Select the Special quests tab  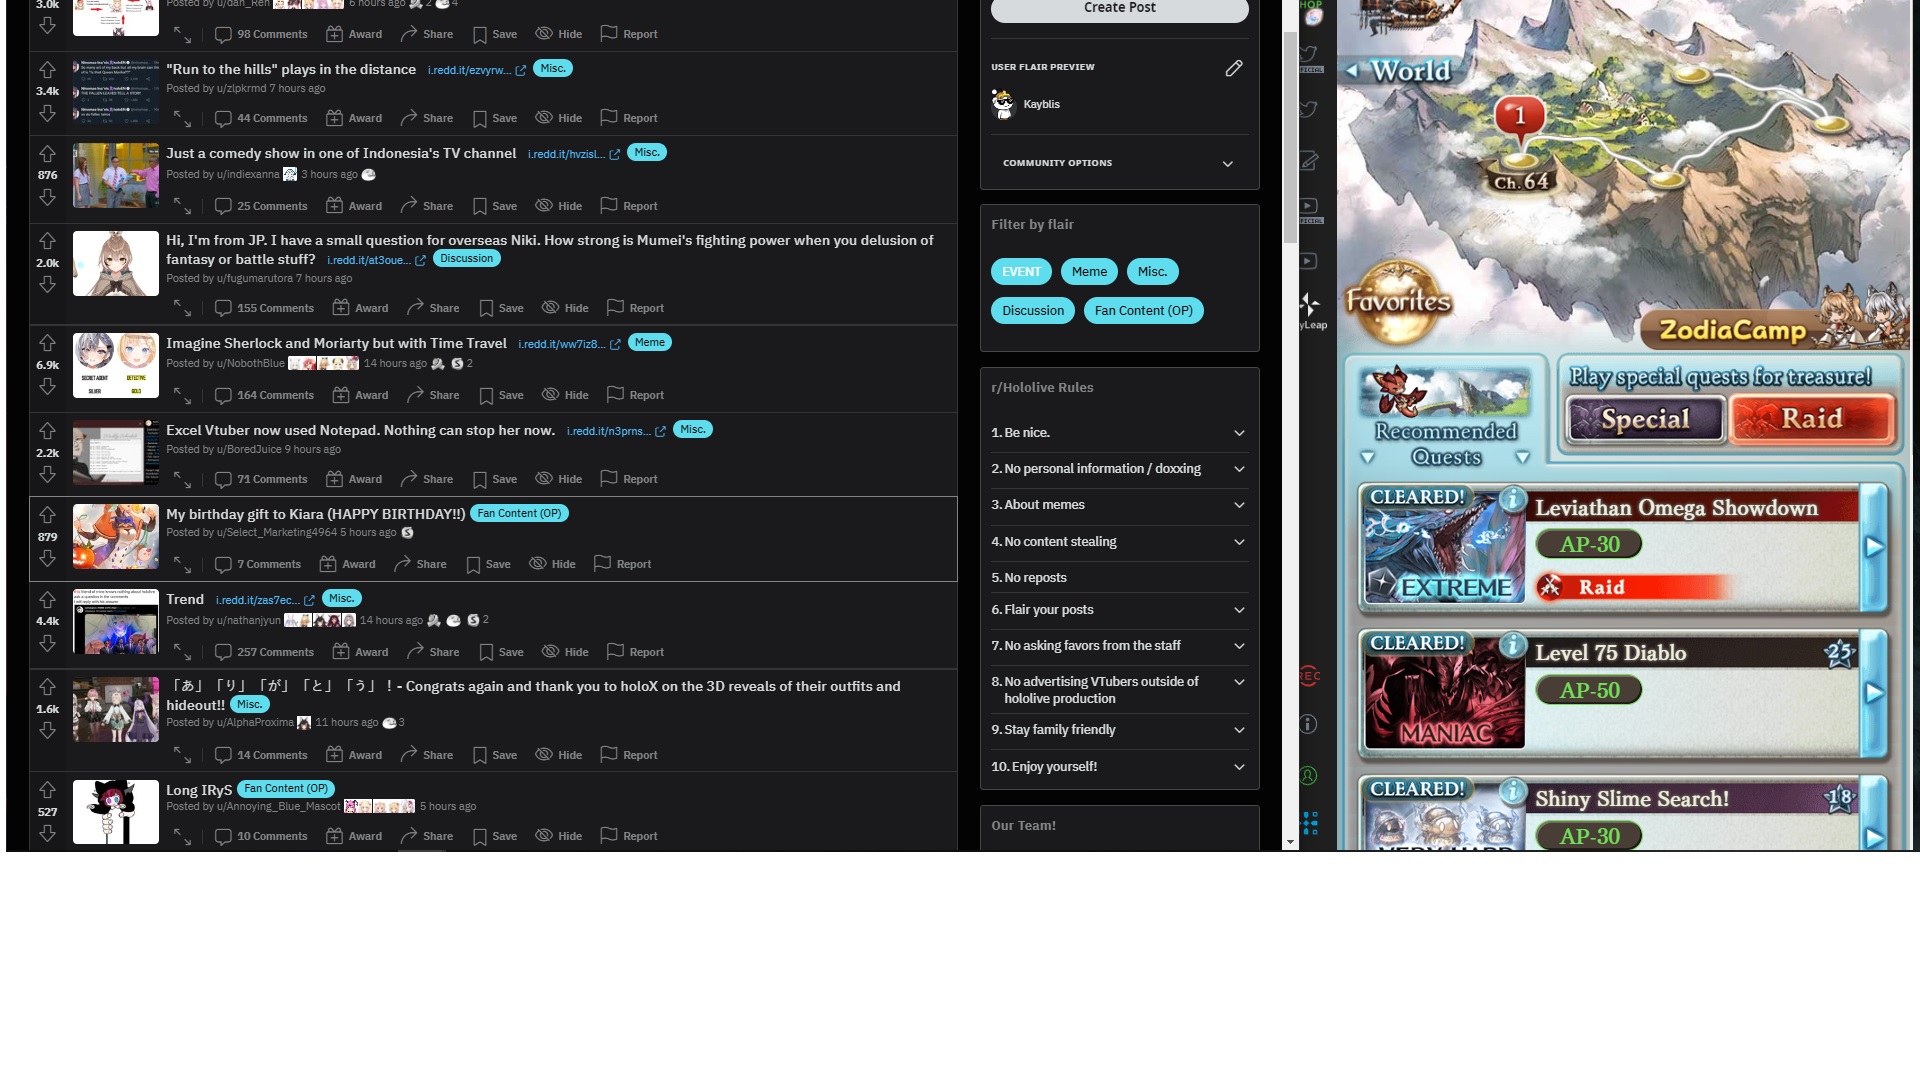(1645, 419)
